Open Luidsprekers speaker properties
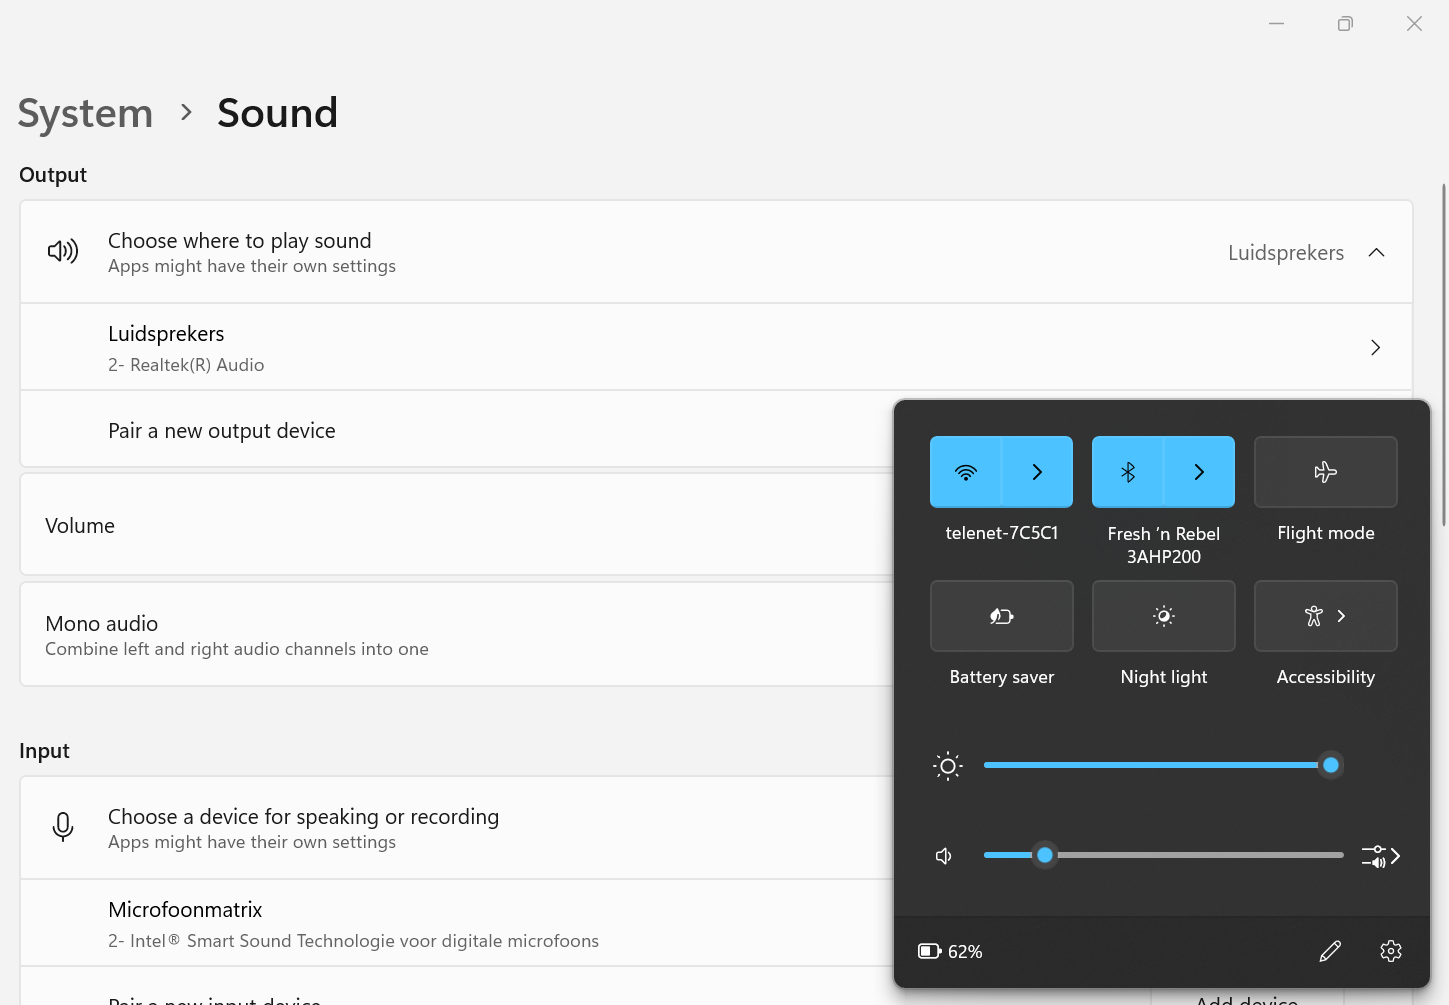Image resolution: width=1449 pixels, height=1005 pixels. point(1375,347)
